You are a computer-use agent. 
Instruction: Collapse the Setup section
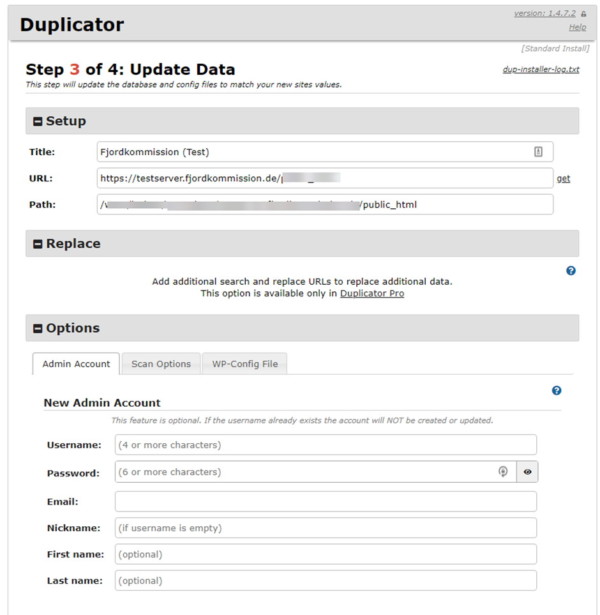click(x=38, y=122)
